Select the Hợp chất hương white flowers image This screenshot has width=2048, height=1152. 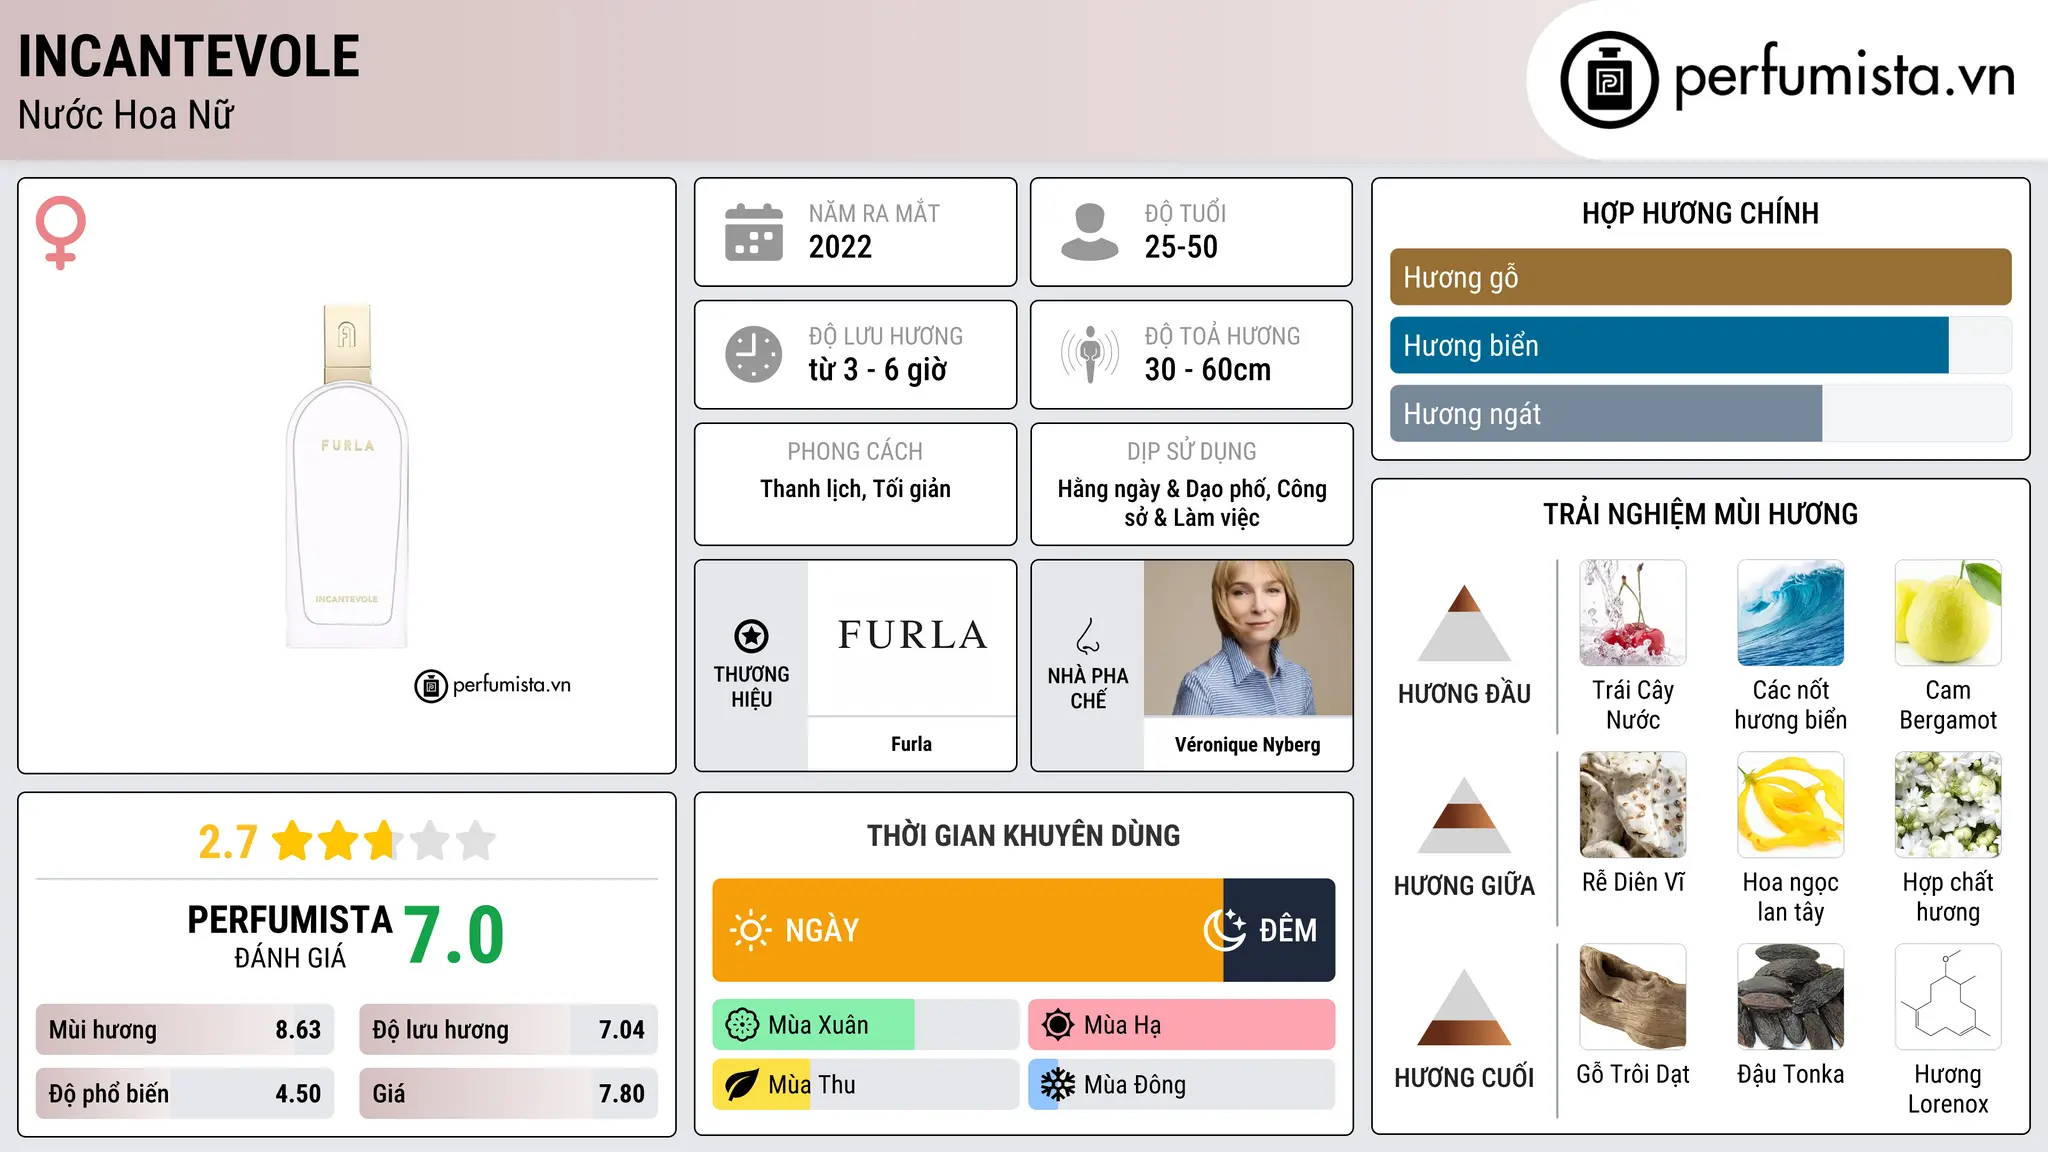(x=1948, y=805)
